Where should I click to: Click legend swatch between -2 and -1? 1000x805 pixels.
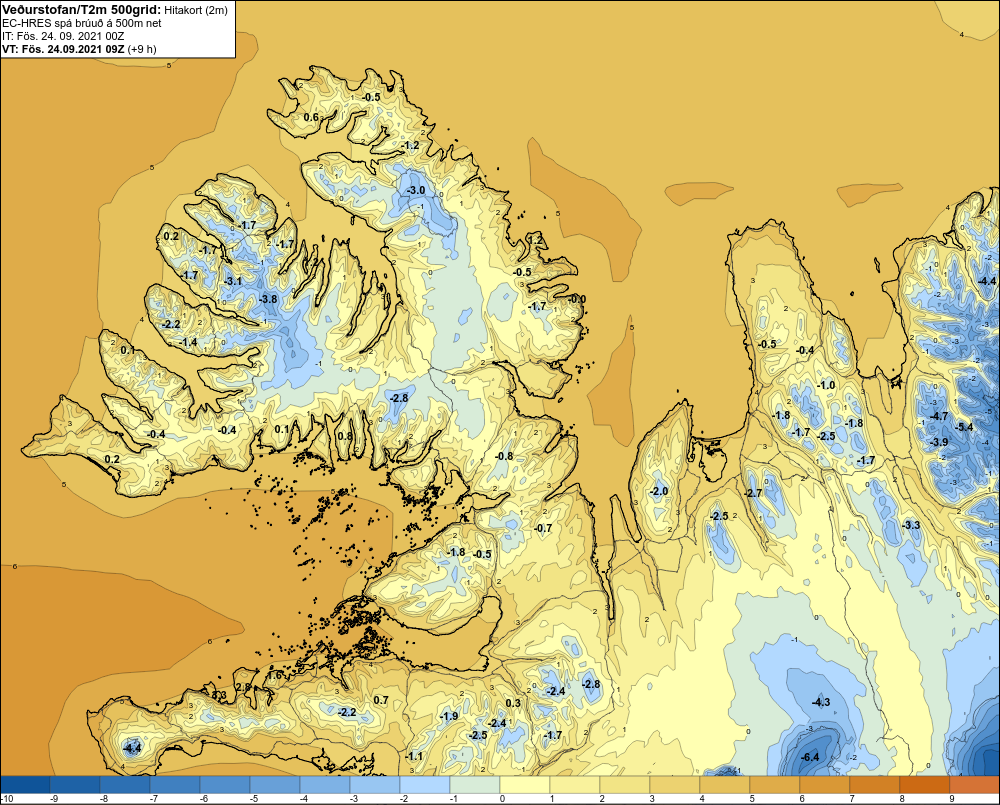pos(425,784)
